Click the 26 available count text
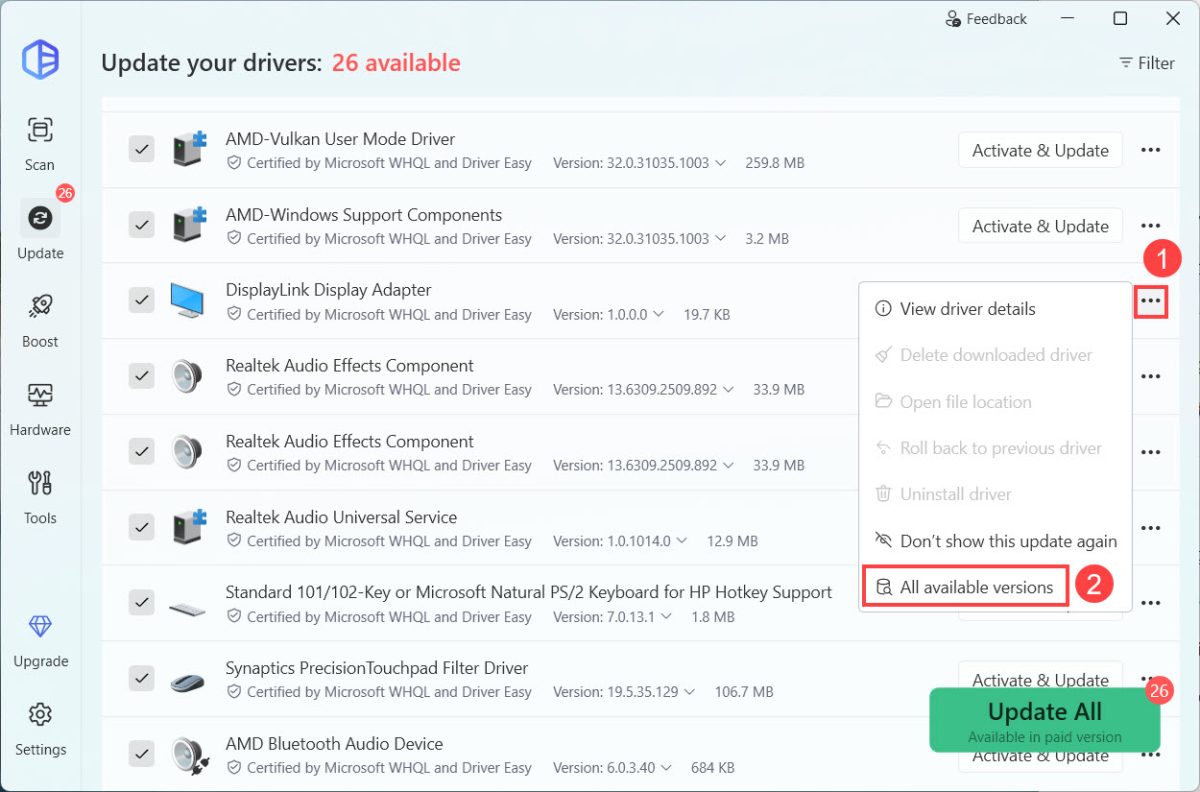Viewport: 1200px width, 792px height. pos(396,63)
